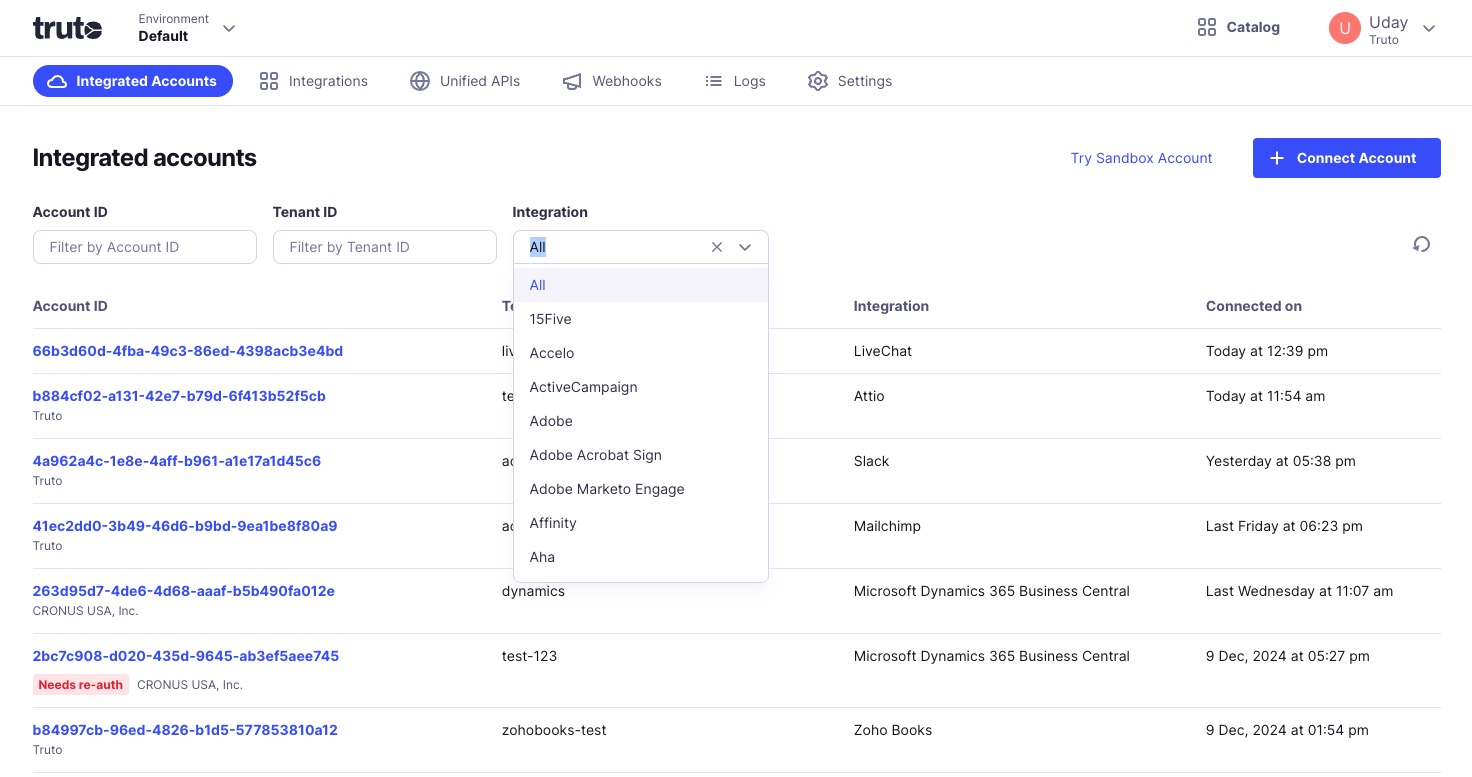Click "Last Wednesday at 11:07 am" cell
The image size is (1472, 777).
1299,591
